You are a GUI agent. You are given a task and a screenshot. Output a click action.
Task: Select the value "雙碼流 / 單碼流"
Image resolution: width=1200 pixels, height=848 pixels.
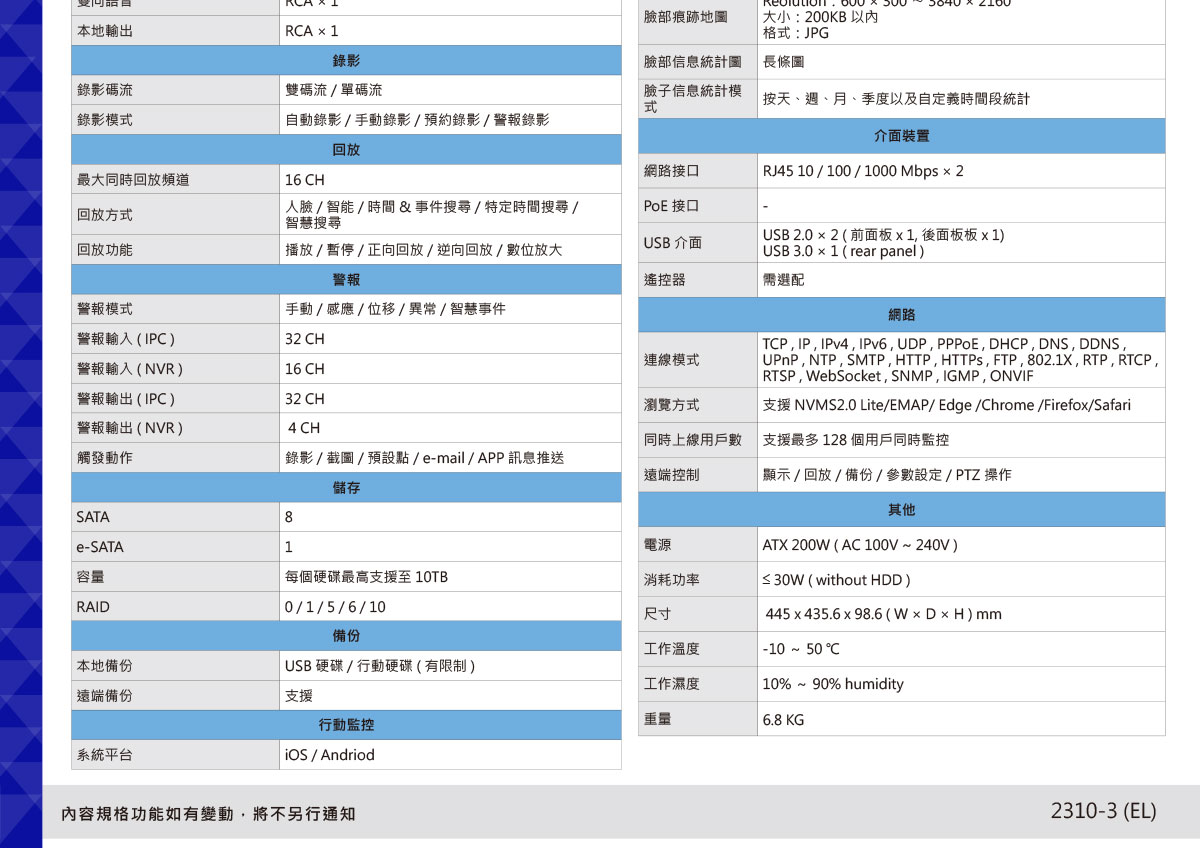(334, 90)
